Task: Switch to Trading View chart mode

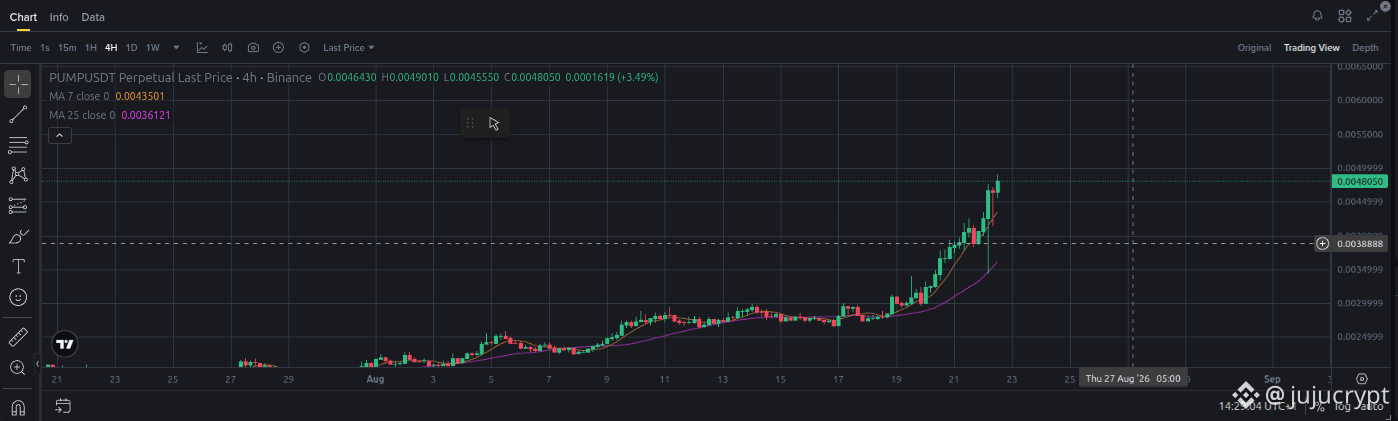Action: (1311, 47)
